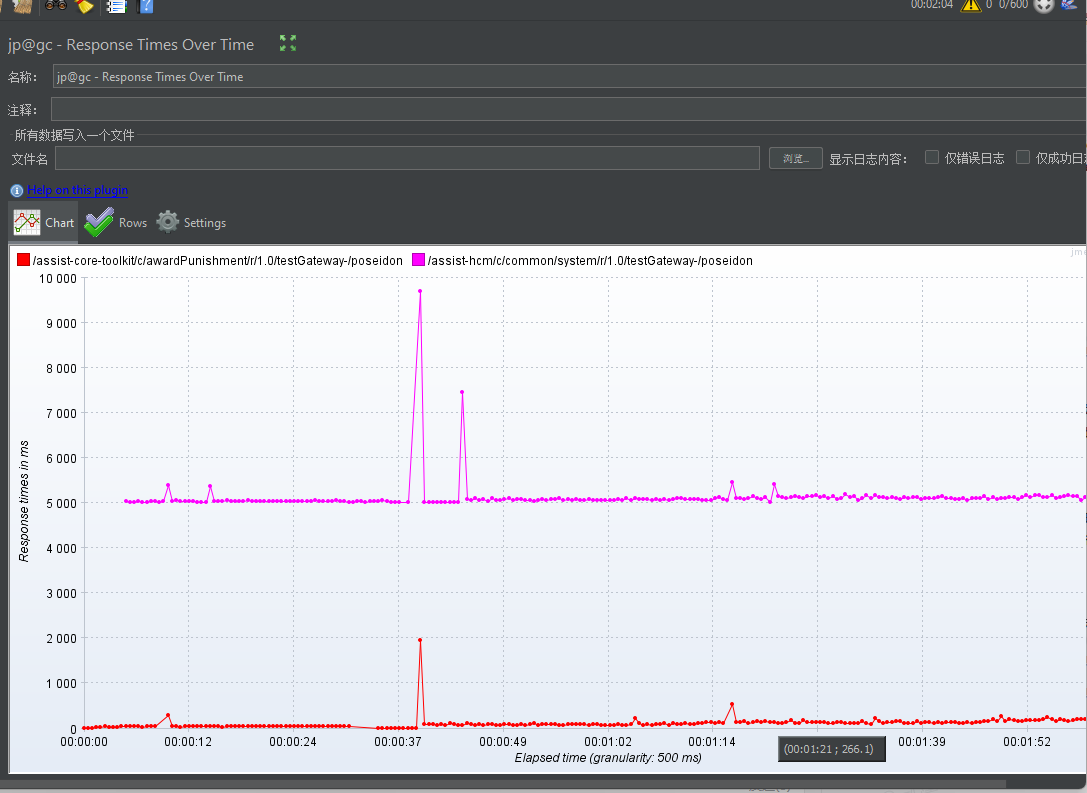Enable the successes-only log checkbox
Image resolution: width=1087 pixels, height=793 pixels.
pos(1023,157)
